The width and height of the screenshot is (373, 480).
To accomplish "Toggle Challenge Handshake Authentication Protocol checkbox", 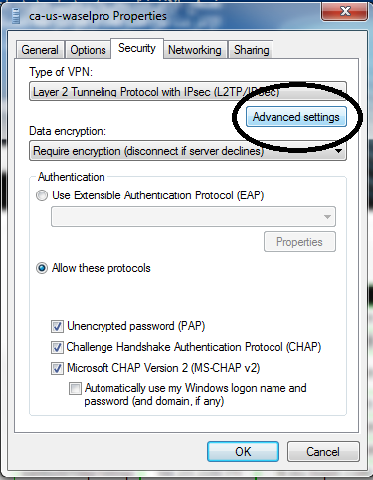I will click(x=57, y=347).
